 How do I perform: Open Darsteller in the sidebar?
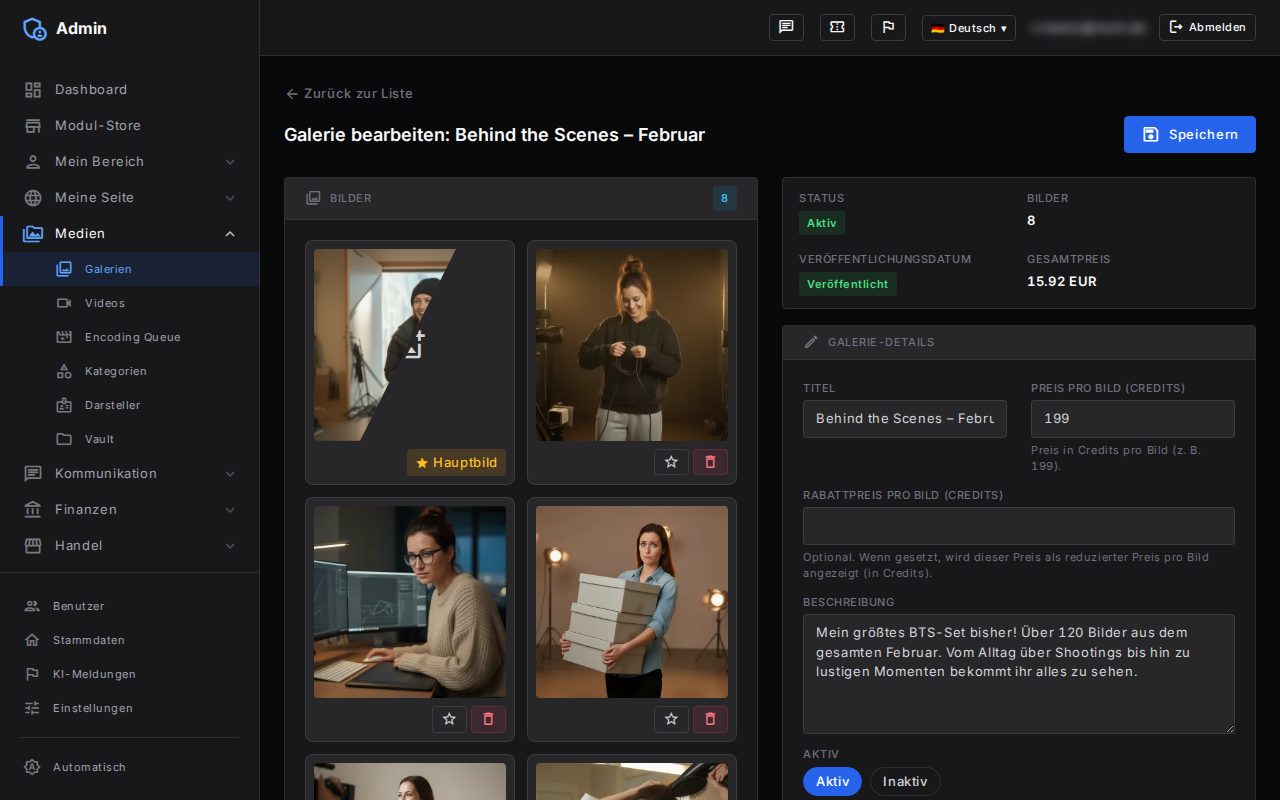(130, 405)
